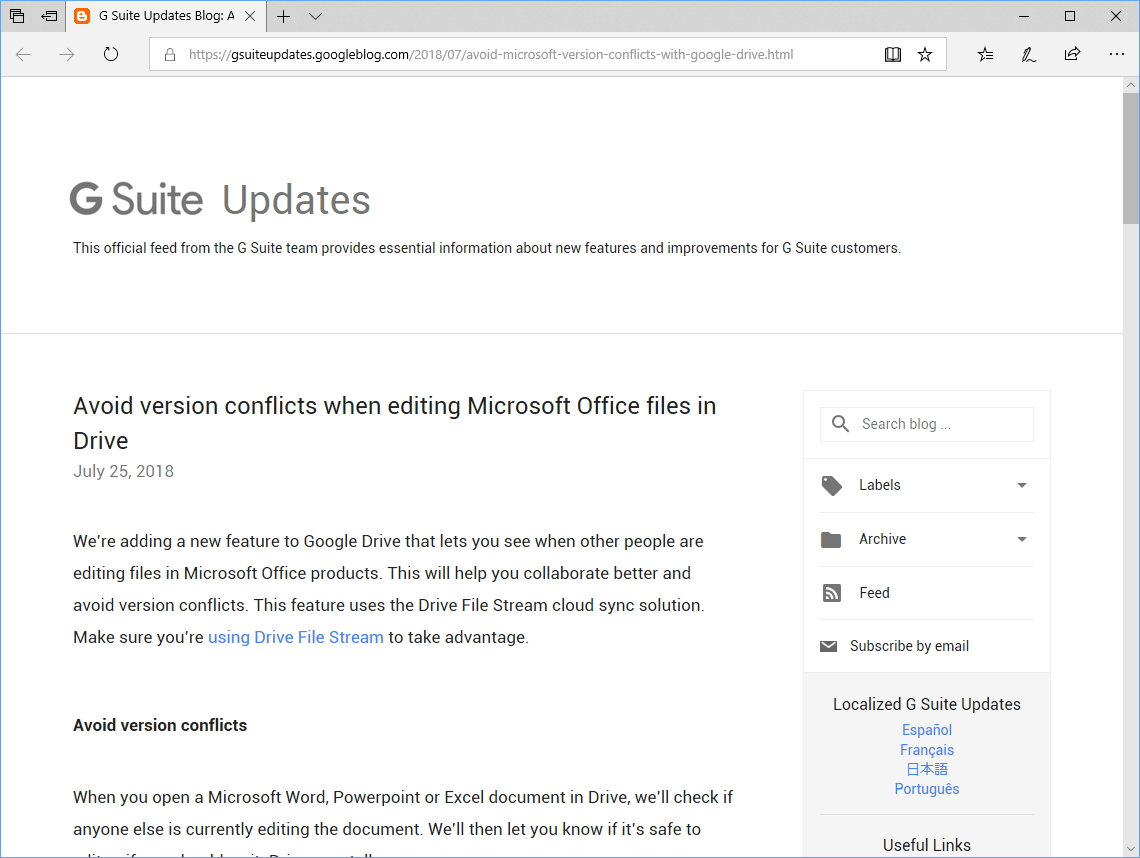Follow the using Drive File Stream link

pos(296,637)
